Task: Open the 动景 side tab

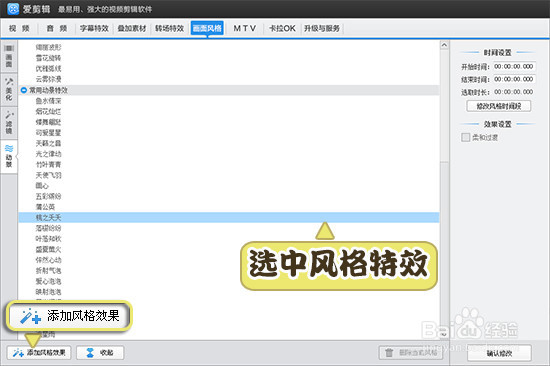Action: pos(9,157)
